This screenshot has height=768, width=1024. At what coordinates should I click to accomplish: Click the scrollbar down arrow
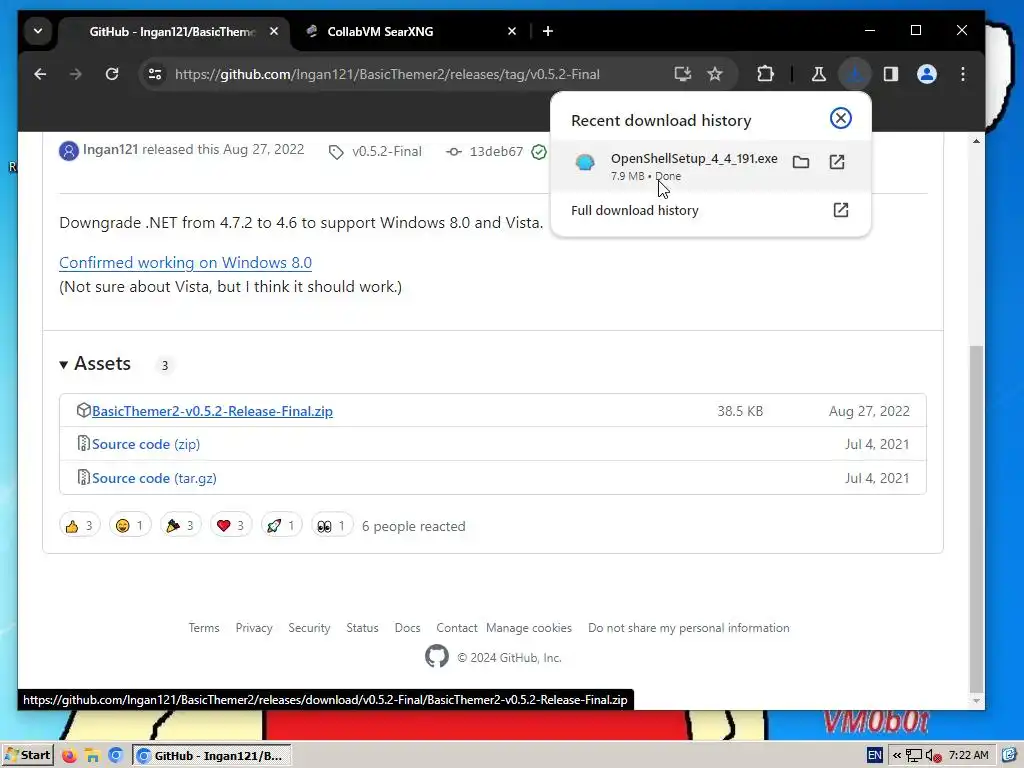click(976, 701)
